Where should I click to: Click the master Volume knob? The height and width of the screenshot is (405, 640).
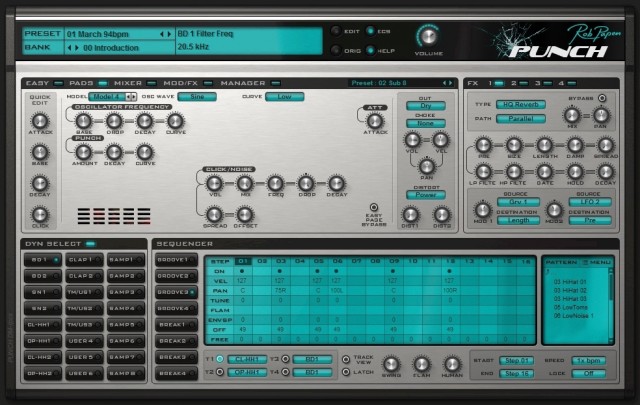(x=428, y=39)
